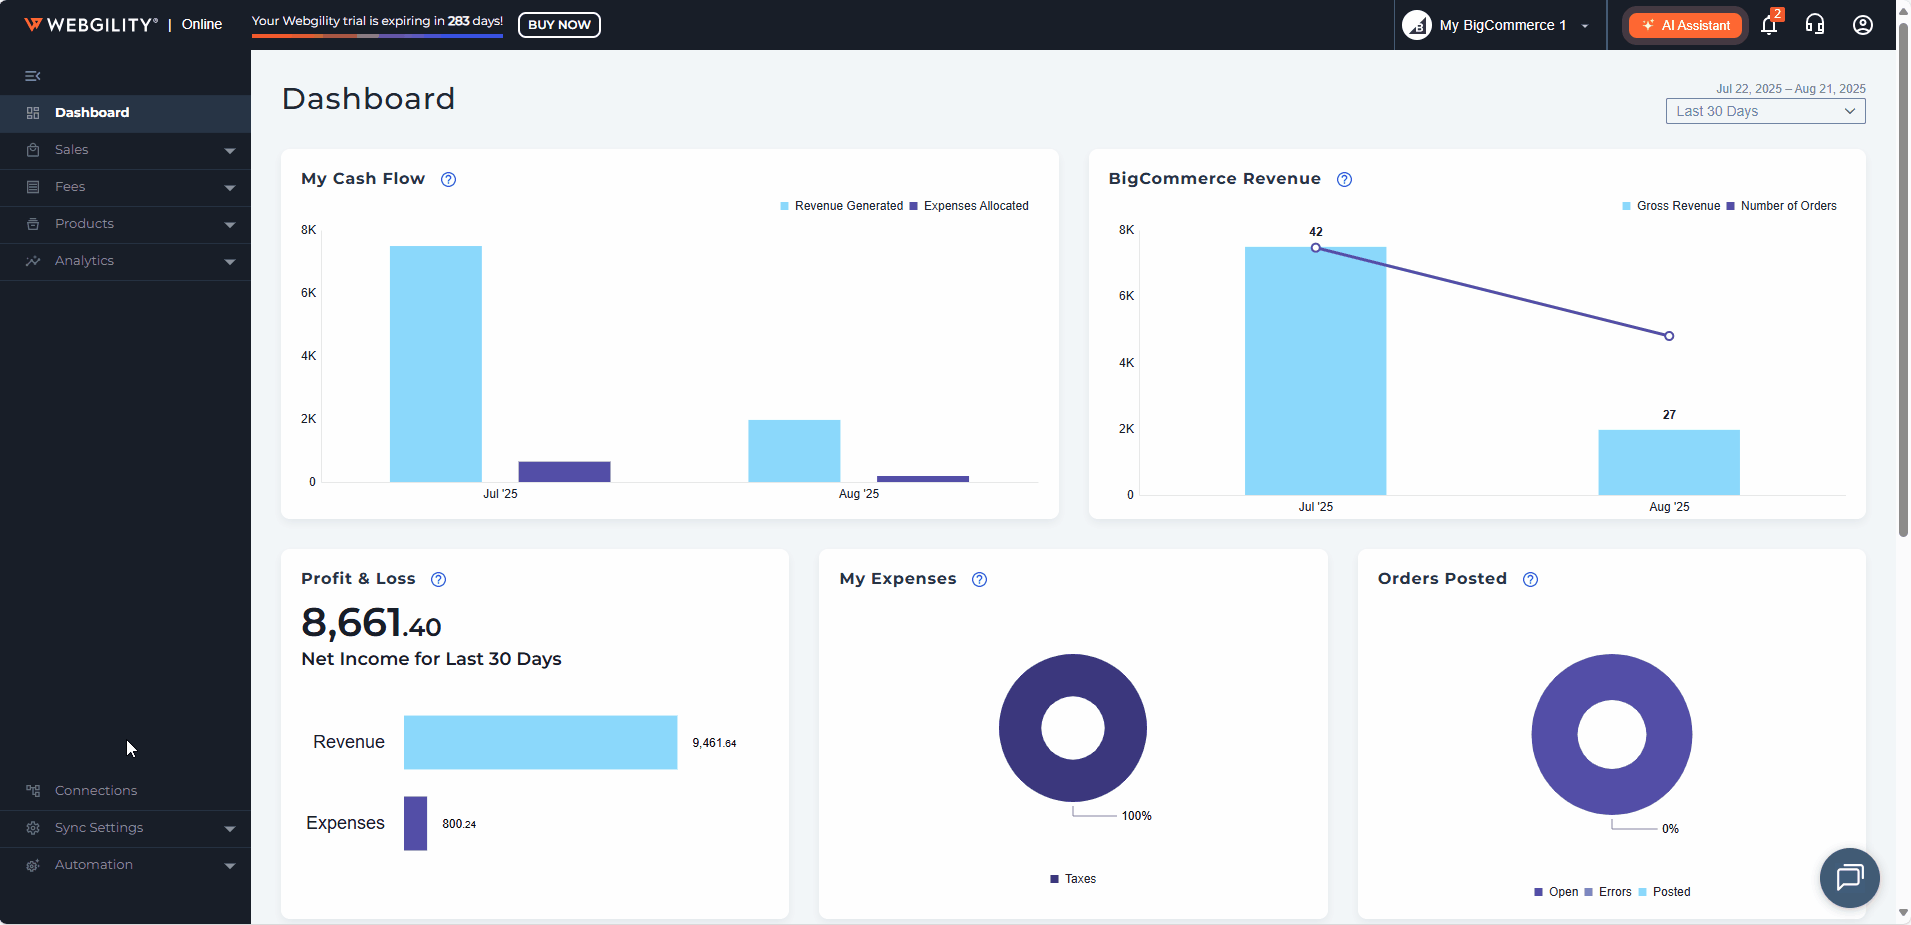Launch the AI Assistant
The height and width of the screenshot is (925, 1911).
click(1685, 25)
